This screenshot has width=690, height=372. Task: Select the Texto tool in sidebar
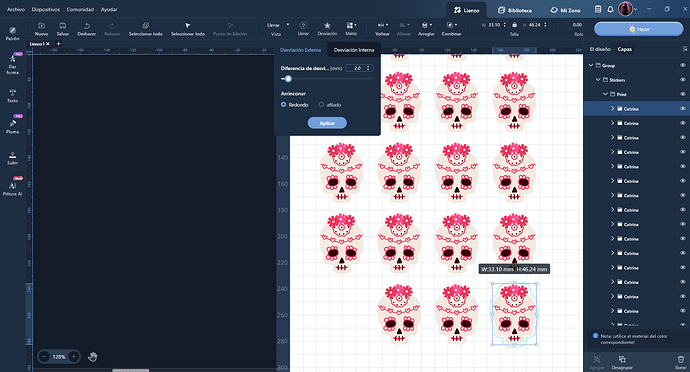click(x=12, y=96)
